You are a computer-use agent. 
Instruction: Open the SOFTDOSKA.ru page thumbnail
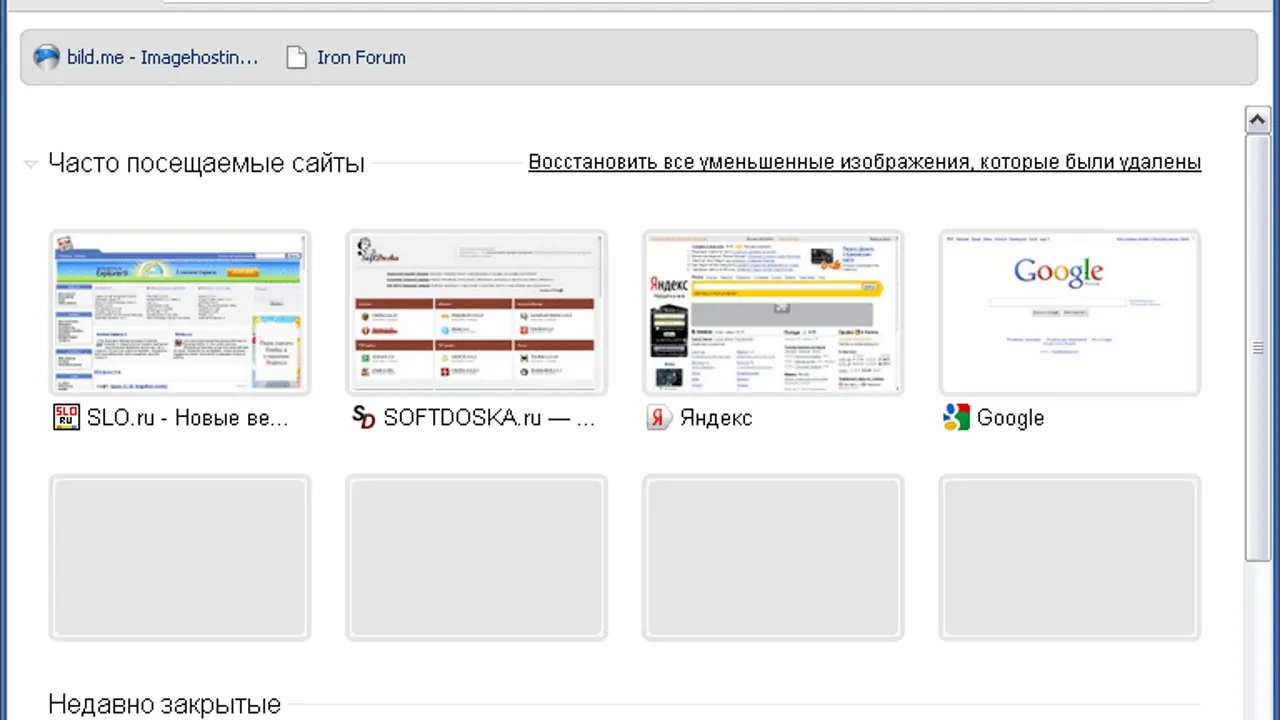pyautogui.click(x=476, y=313)
